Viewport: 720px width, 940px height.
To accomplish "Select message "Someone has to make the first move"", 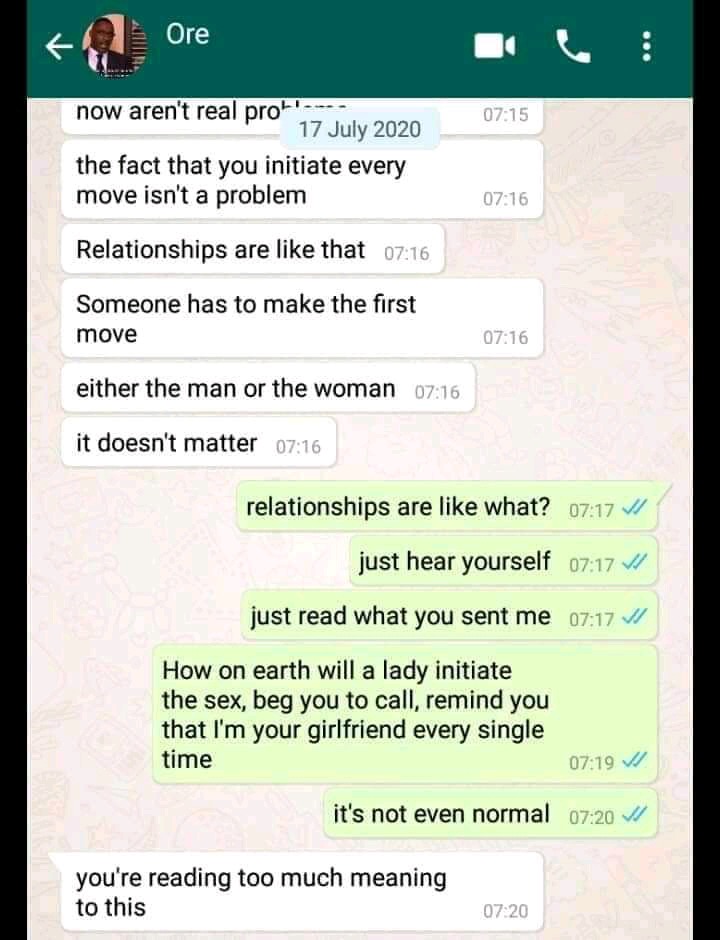I will pyautogui.click(x=302, y=319).
